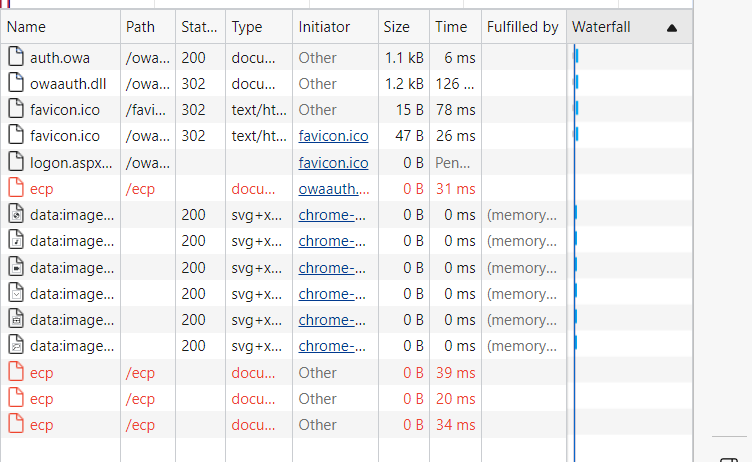752x462 pixels.
Task: Open the favicon.ico initiator link for logon.aspx
Action: (x=333, y=162)
